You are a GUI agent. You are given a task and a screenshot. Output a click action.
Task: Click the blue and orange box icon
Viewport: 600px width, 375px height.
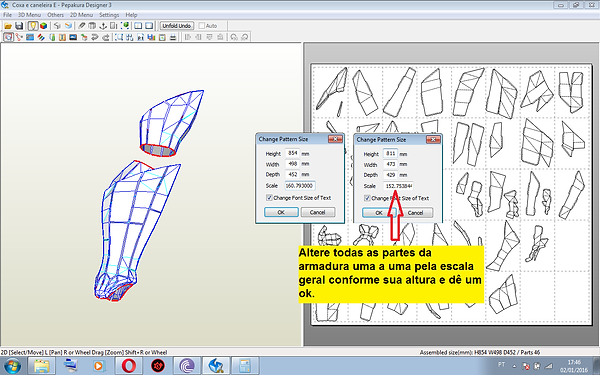tap(68, 26)
